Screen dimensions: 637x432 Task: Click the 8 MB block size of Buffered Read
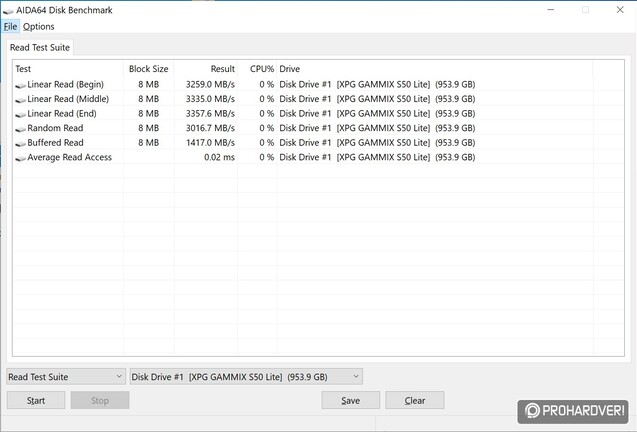click(149, 143)
